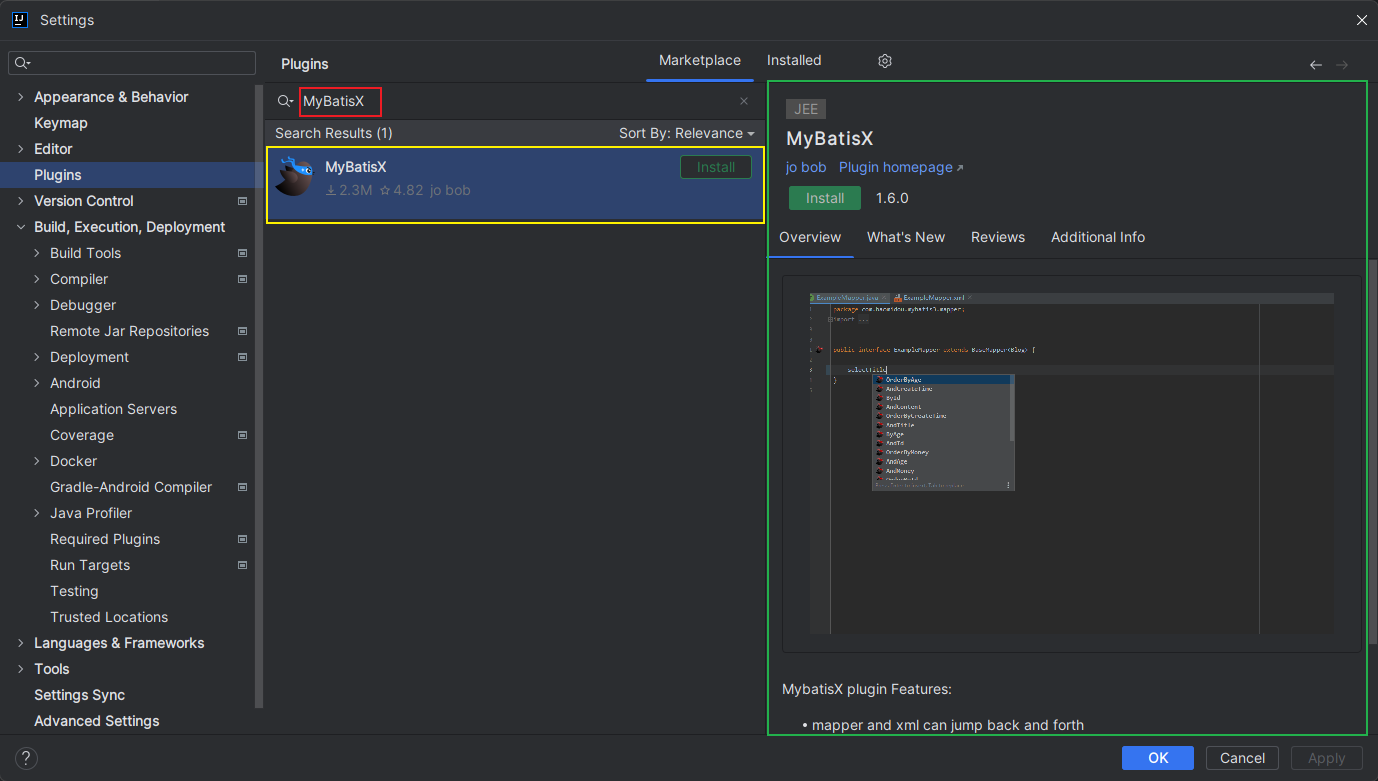The image size is (1378, 781).
Task: Expand Languages & Frameworks node
Action: tap(21, 643)
